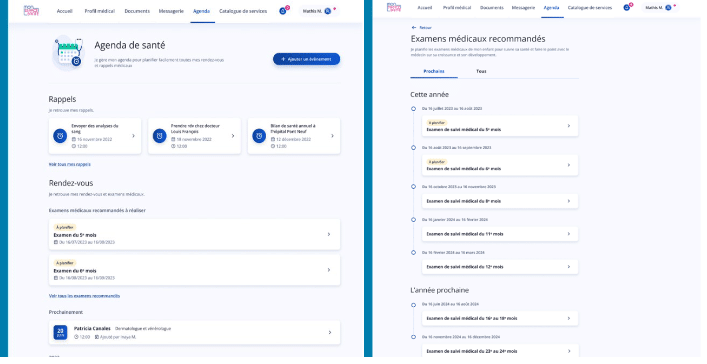Image resolution: width=707 pixels, height=364 pixels.
Task: Expand the Examen du 5e mois card chevron
Action: 329,235
